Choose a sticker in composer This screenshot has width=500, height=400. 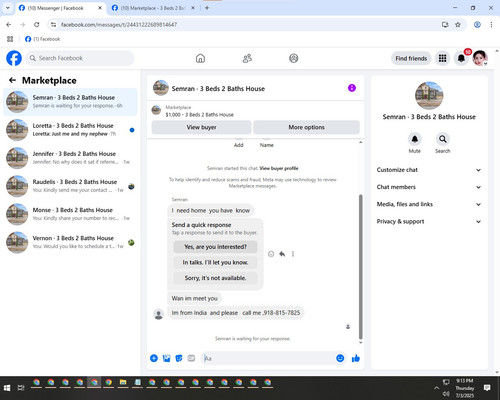click(179, 358)
